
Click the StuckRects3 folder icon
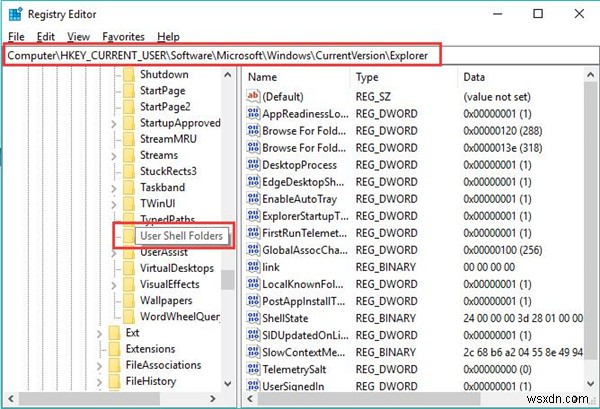(x=129, y=171)
